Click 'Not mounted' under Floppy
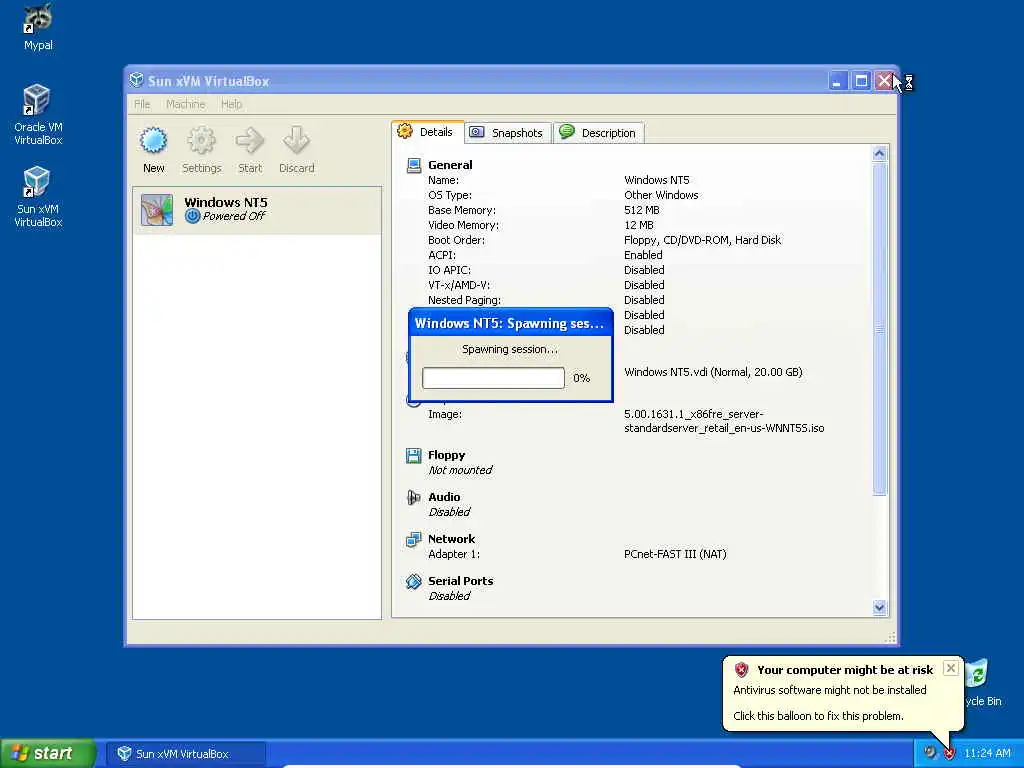Image resolution: width=1024 pixels, height=768 pixels. 460,470
